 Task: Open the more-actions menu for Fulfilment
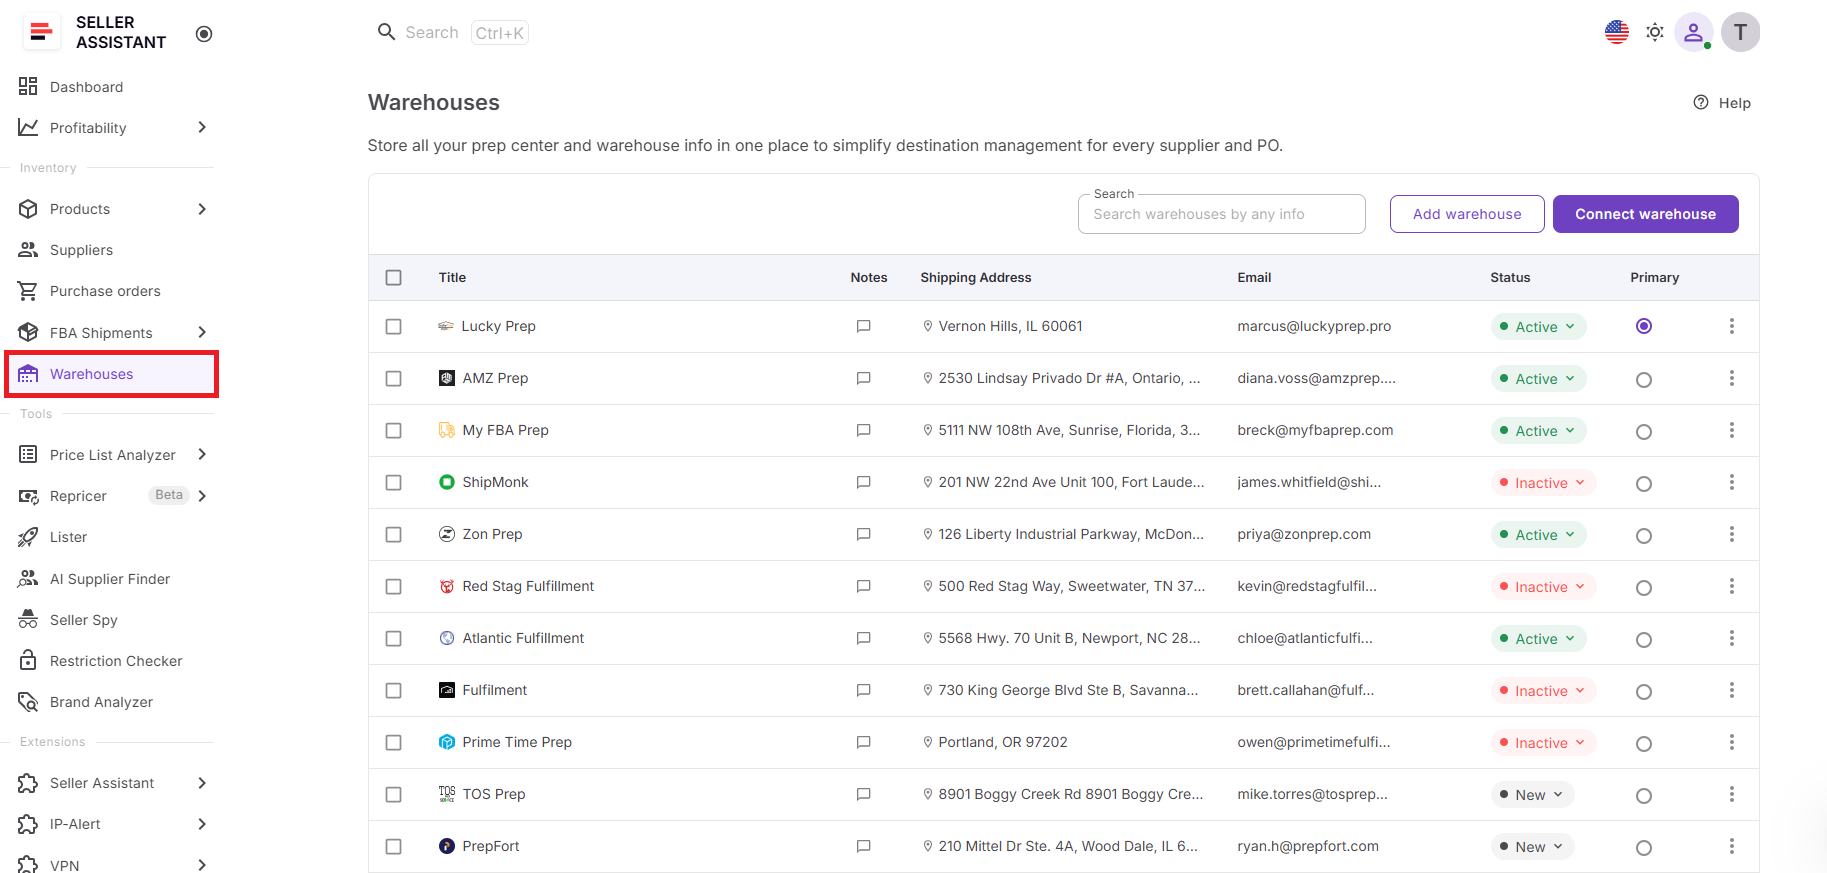[1732, 690]
